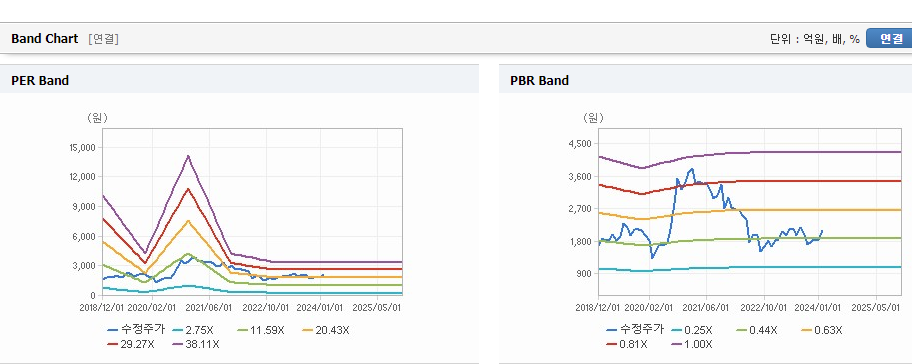Click the 12,000 axis label in PER chart

[x=82, y=177]
